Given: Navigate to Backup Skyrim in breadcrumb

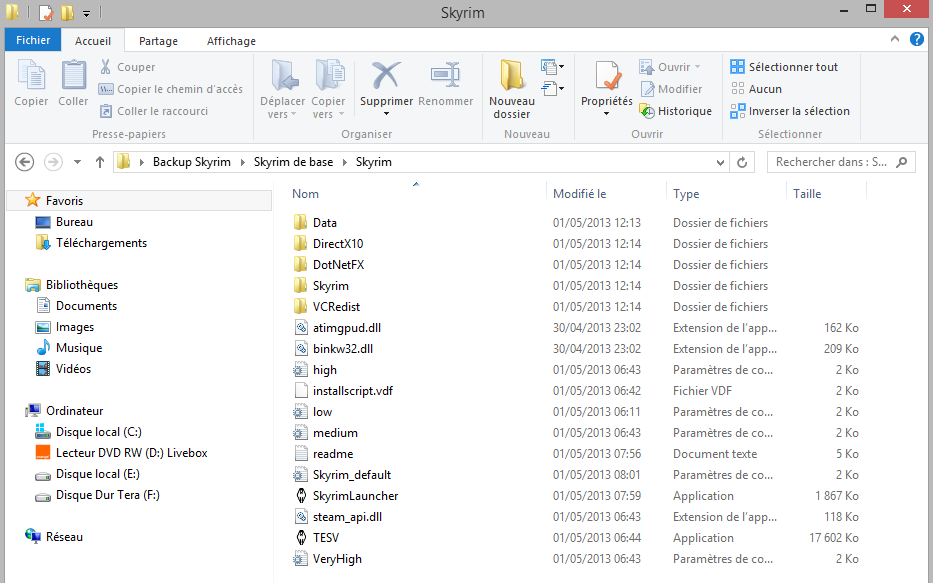Looking at the screenshot, I should click(192, 162).
